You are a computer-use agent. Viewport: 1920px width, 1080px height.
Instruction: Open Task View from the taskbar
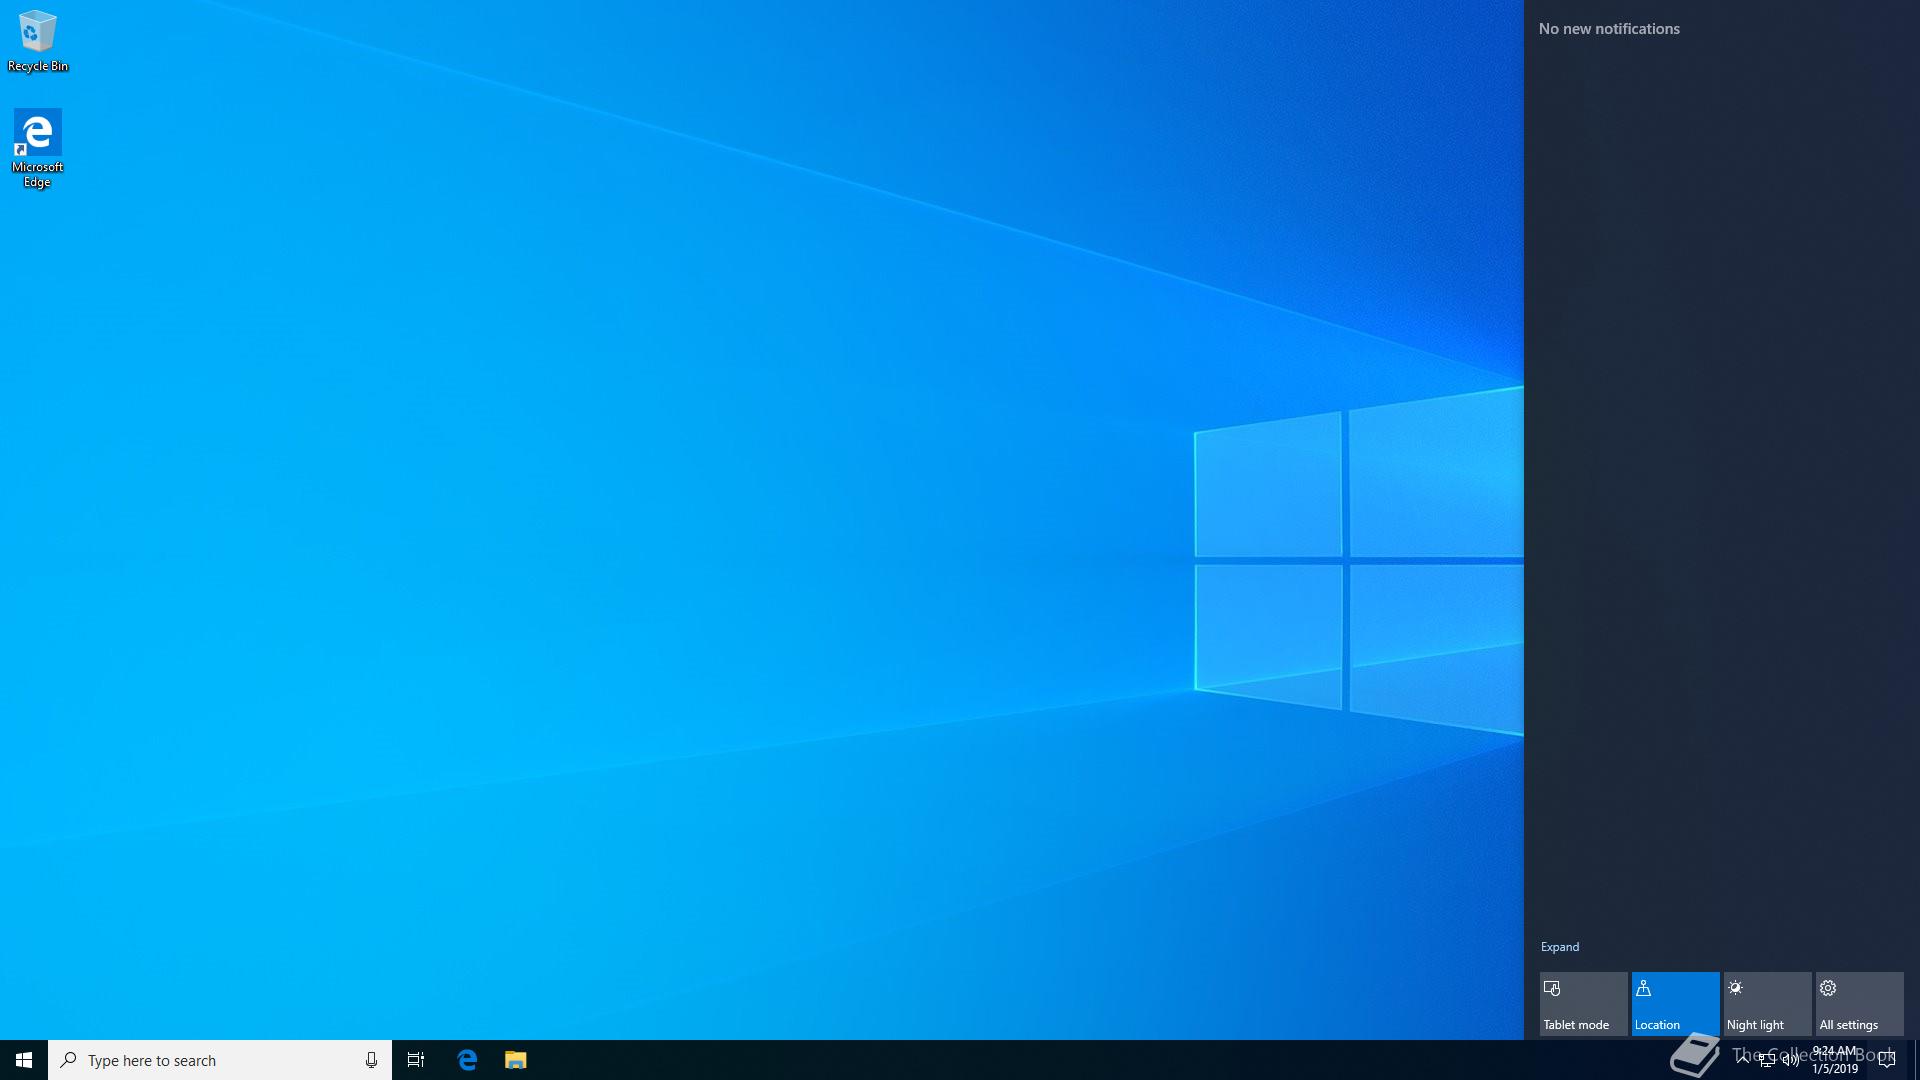tap(416, 1060)
